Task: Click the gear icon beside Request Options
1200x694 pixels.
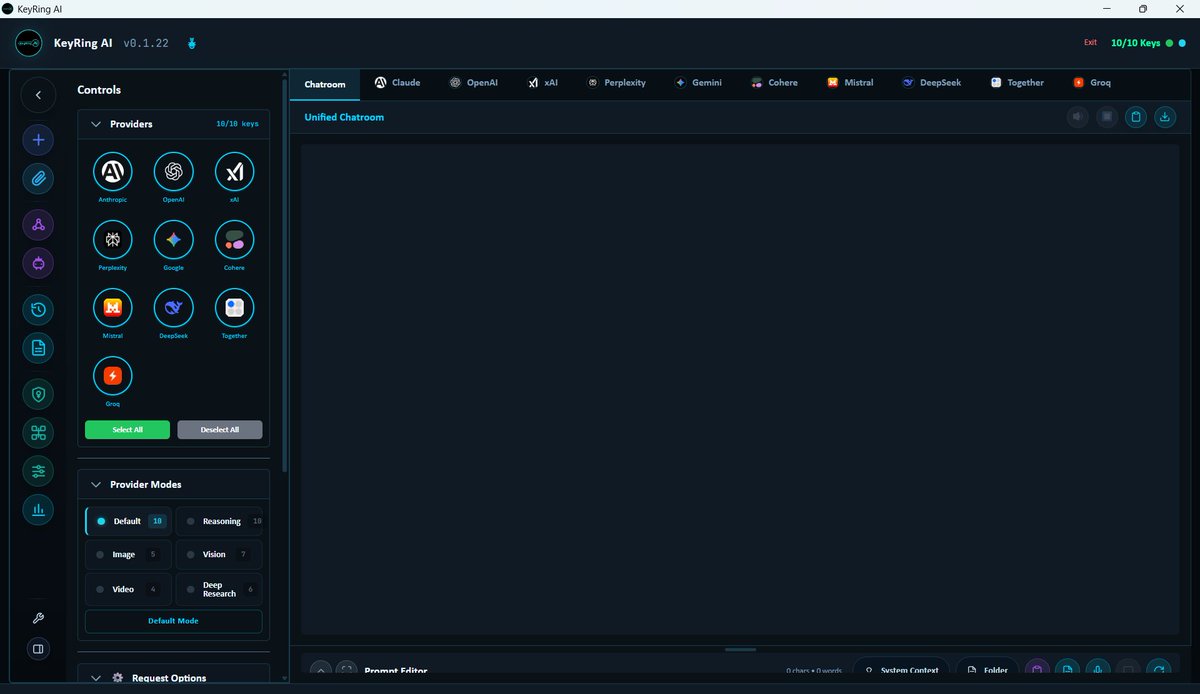Action: point(117,678)
